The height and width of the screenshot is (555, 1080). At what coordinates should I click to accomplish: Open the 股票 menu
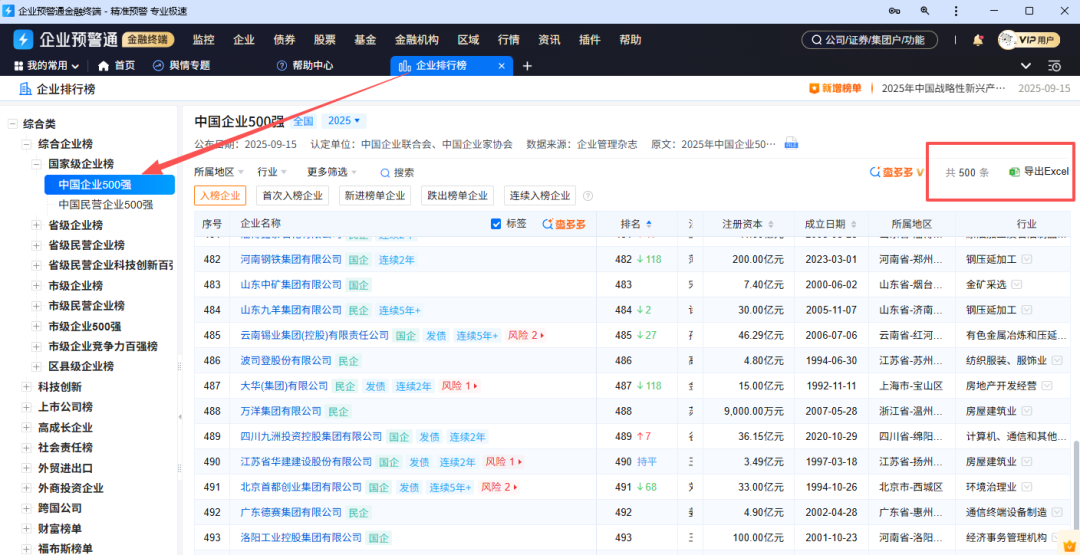pos(324,40)
